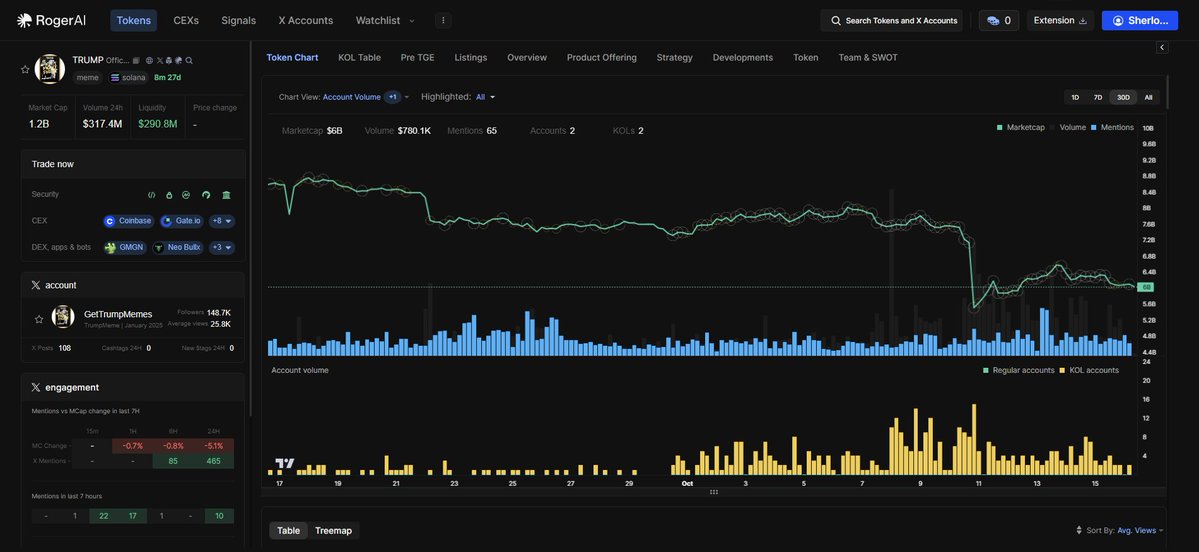Star the GetTrumpMemes X account

[39, 317]
